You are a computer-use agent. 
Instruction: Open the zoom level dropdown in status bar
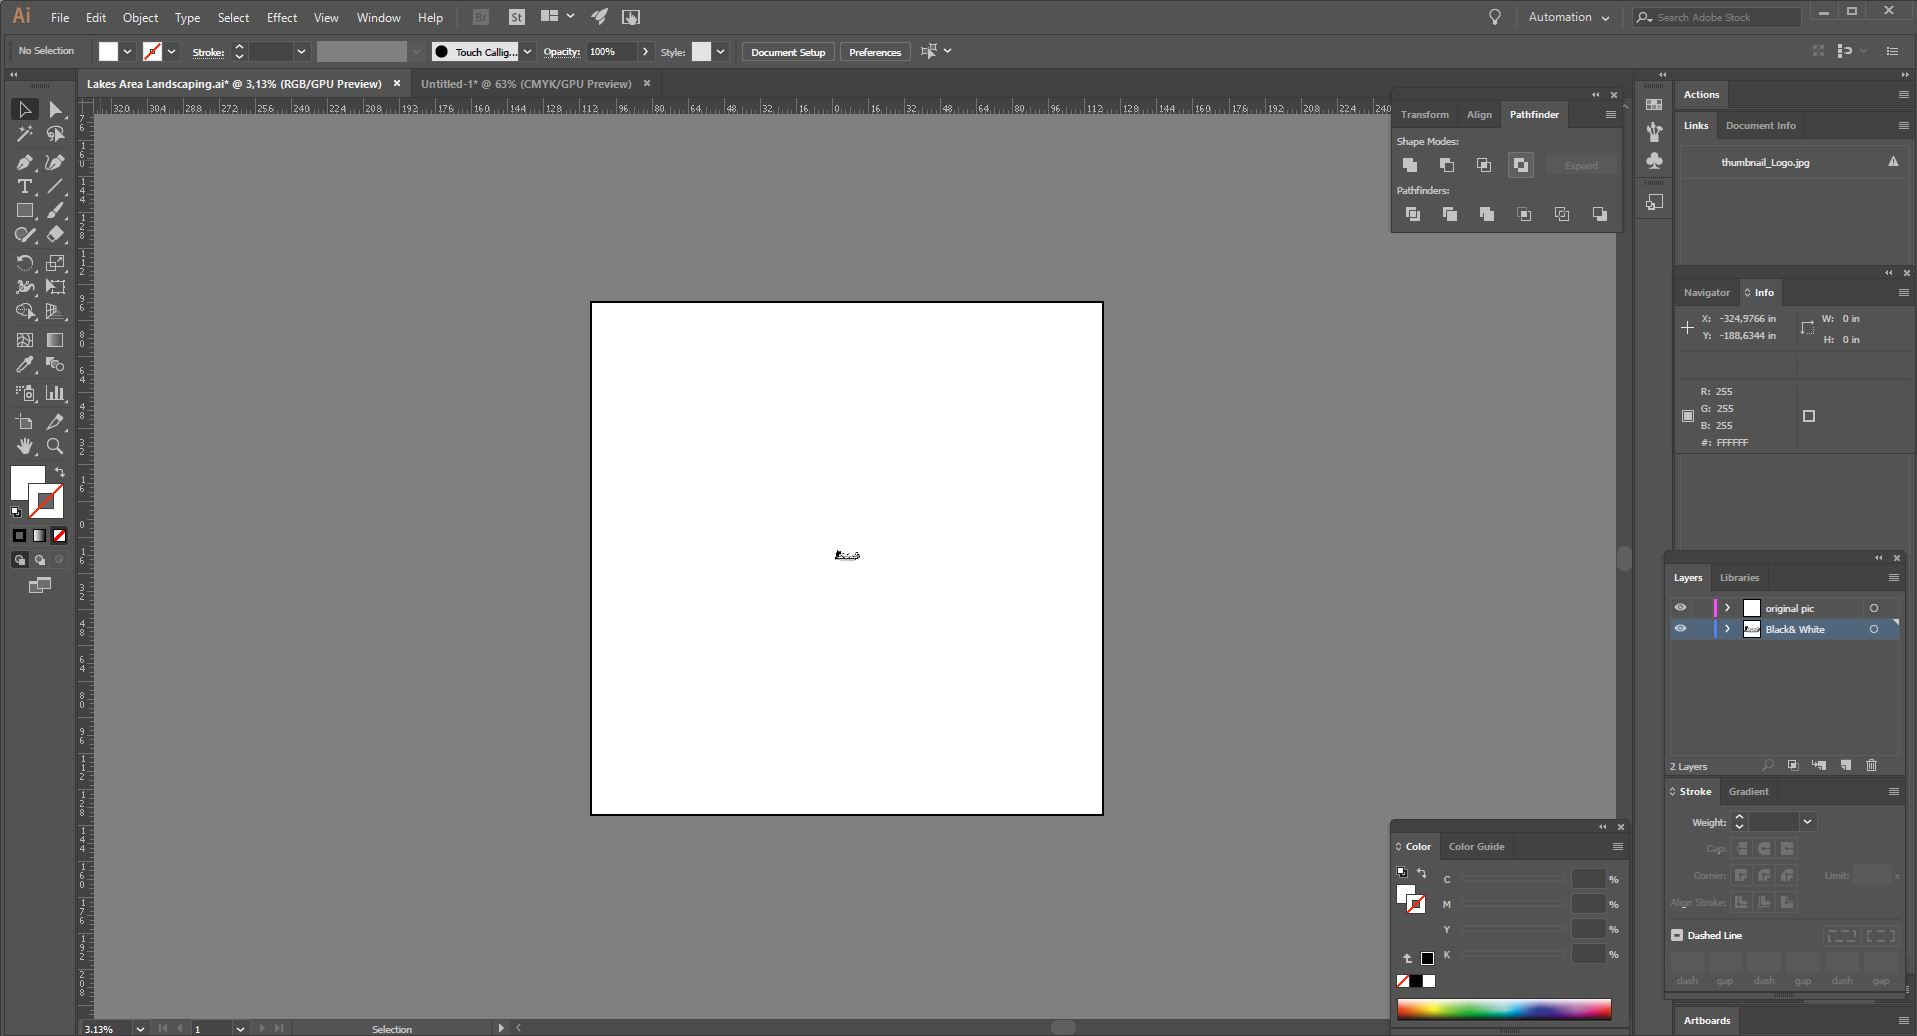(x=140, y=1028)
